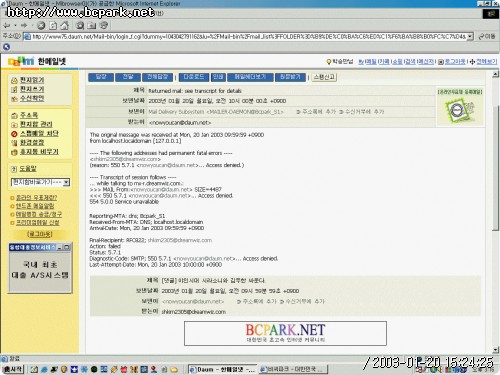Click the 인쇄 print button

point(218,77)
